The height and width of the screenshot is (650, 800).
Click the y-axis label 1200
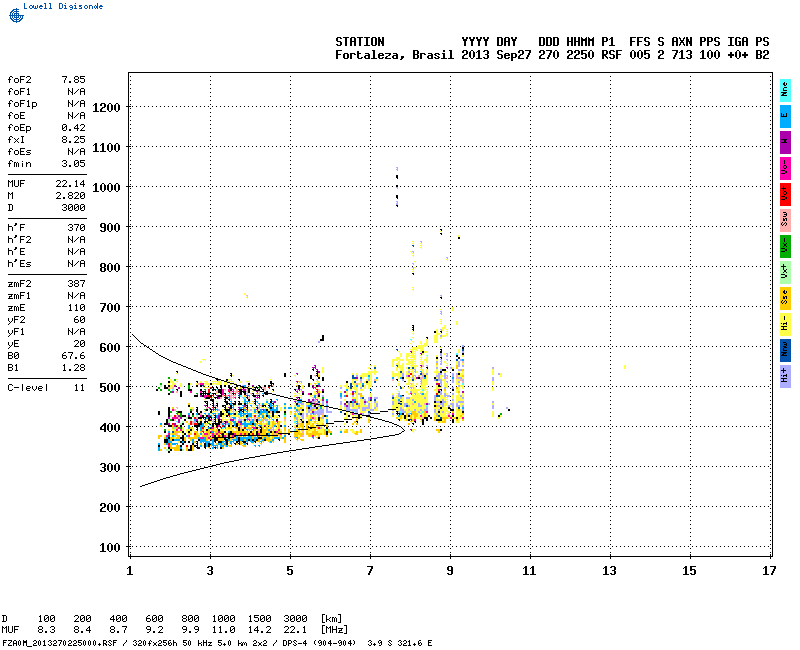tap(106, 108)
